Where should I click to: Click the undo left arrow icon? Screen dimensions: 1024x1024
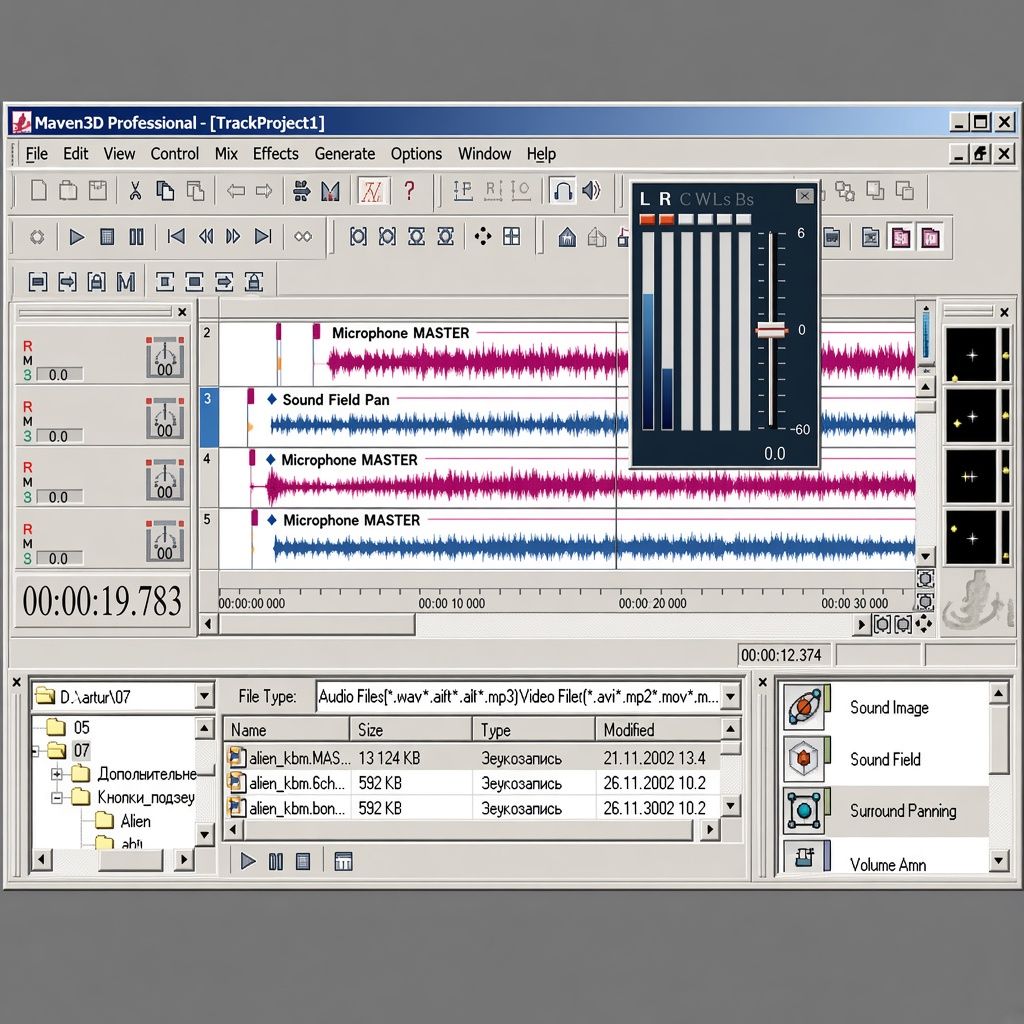tap(236, 191)
